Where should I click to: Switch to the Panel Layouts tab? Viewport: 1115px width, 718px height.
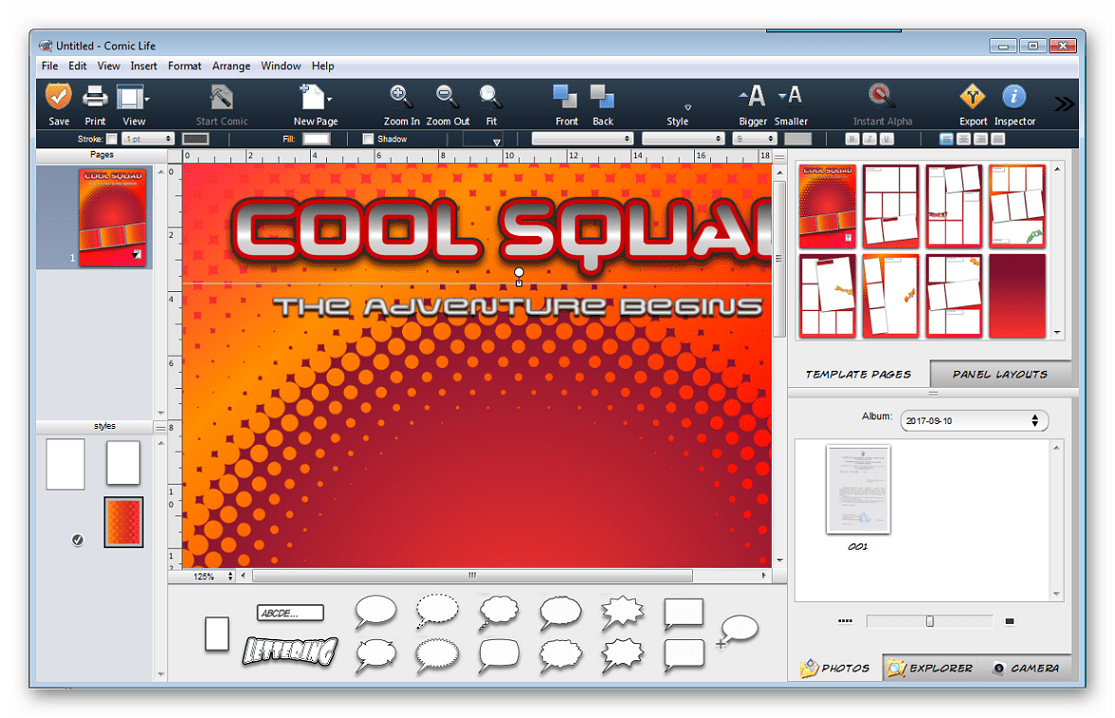(x=999, y=374)
